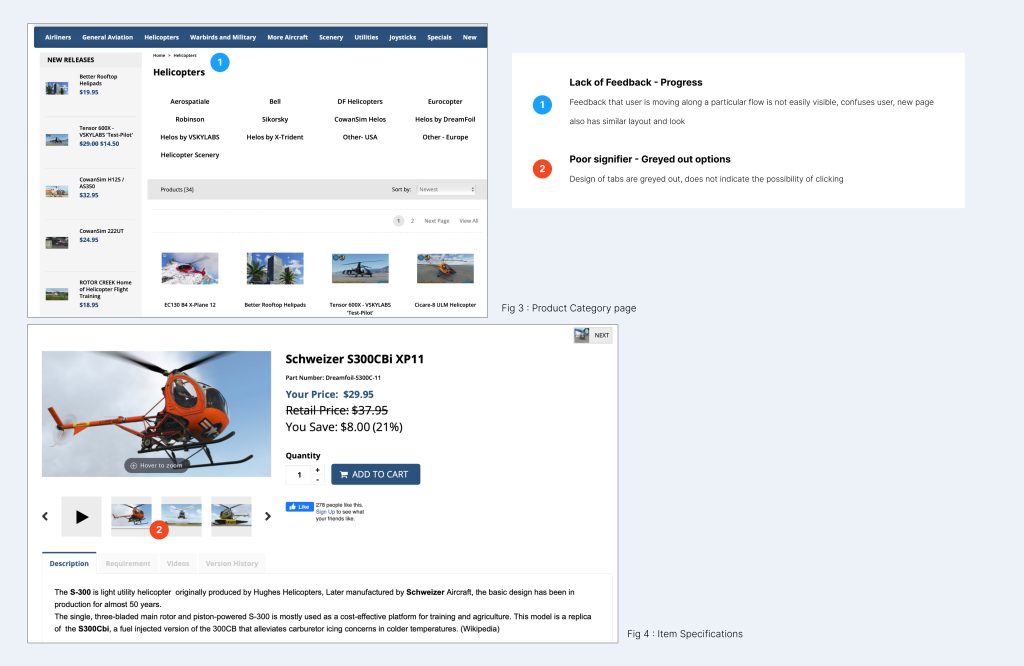Click the quantity input field
Image resolution: width=1024 pixels, height=666 pixels.
click(299, 475)
